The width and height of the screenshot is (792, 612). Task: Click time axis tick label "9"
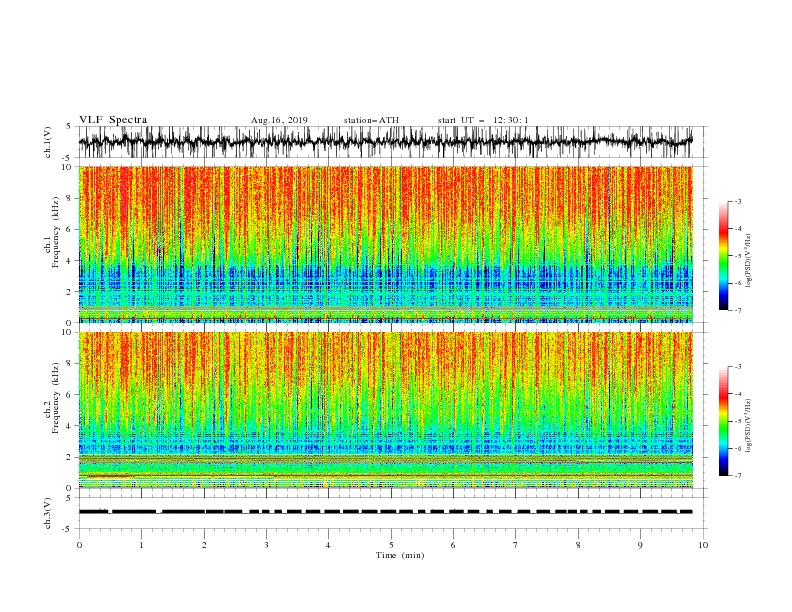(x=640, y=545)
